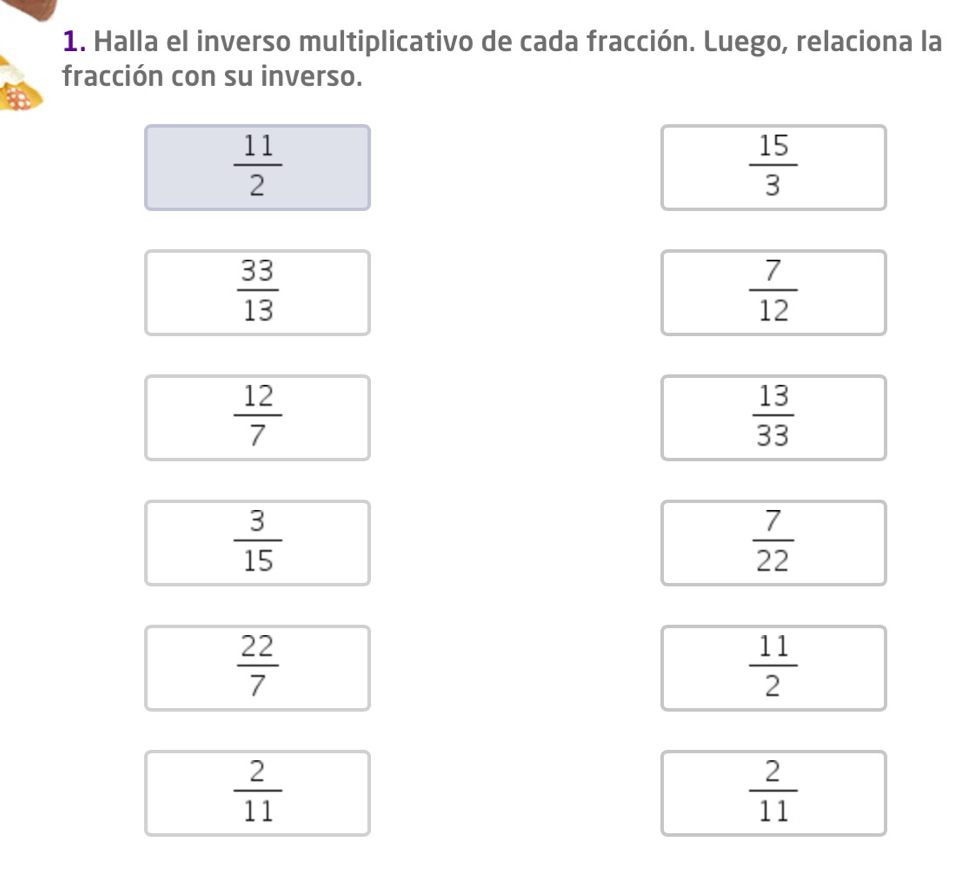Click the 15/3 fraction box

click(773, 168)
